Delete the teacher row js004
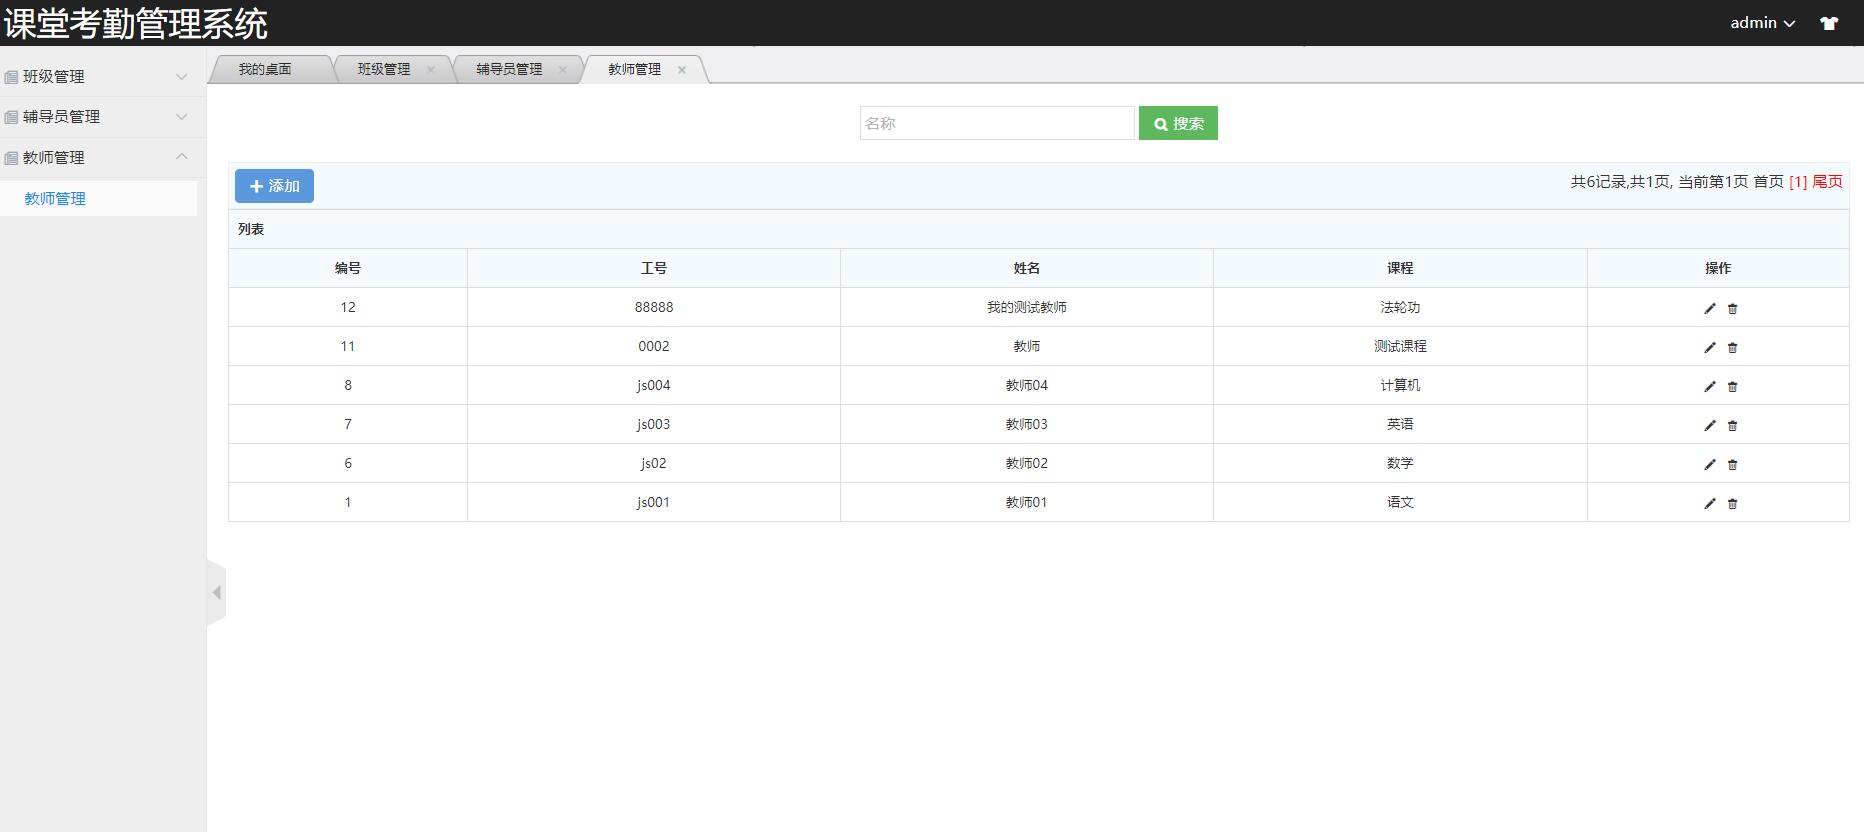 click(x=1732, y=386)
